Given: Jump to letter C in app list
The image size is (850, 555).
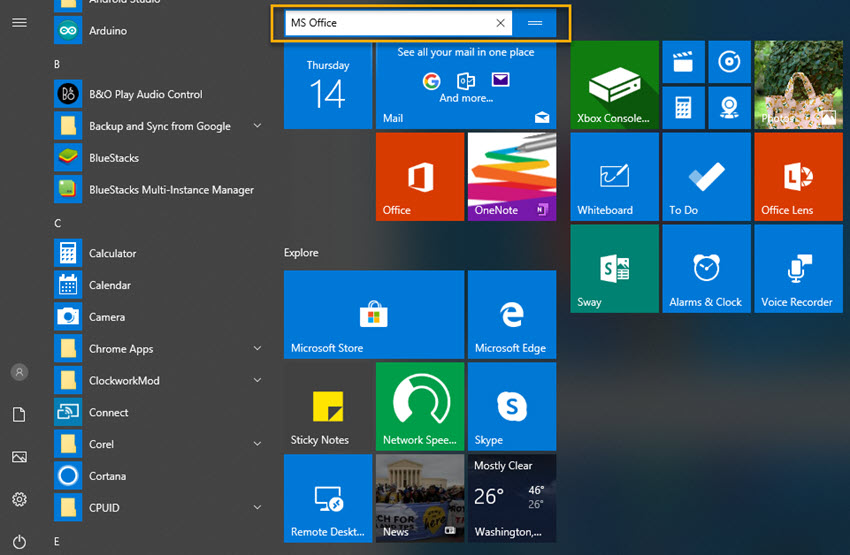Looking at the screenshot, I should point(57,223).
